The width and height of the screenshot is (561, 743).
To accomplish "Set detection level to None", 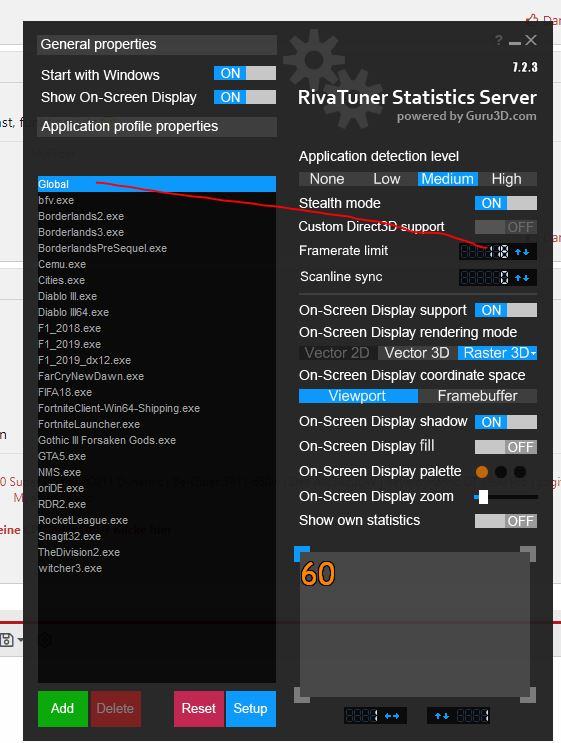I will pyautogui.click(x=327, y=179).
